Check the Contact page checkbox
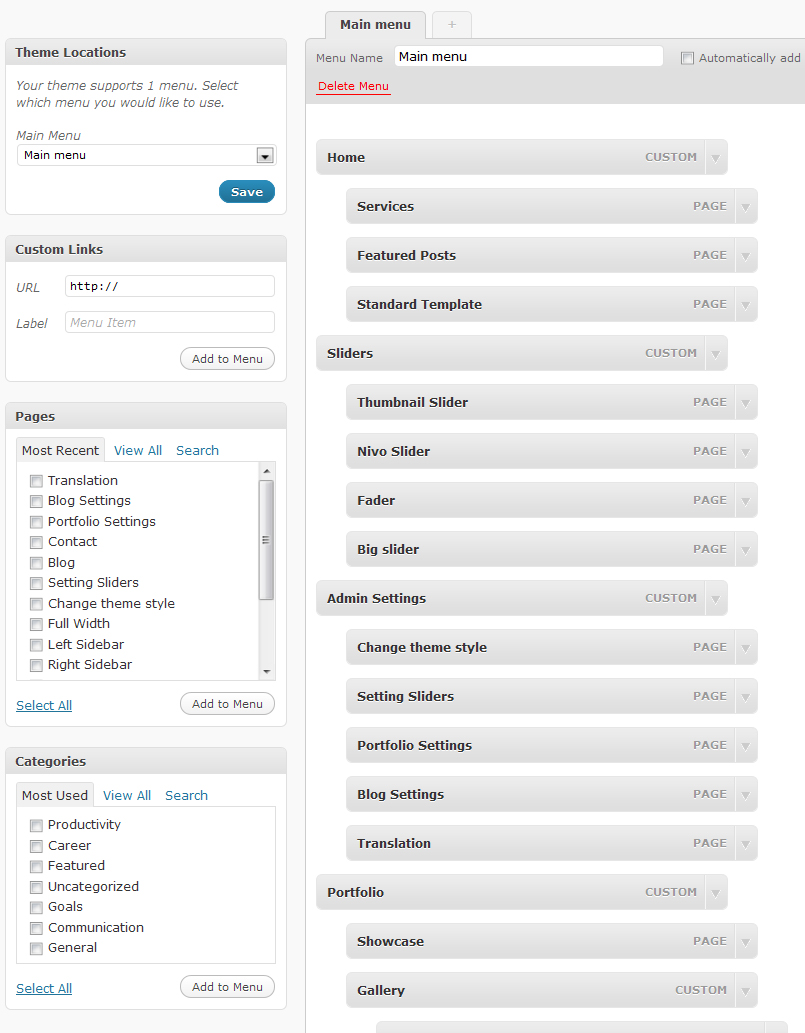Viewport: 805px width, 1033px height. (36, 542)
